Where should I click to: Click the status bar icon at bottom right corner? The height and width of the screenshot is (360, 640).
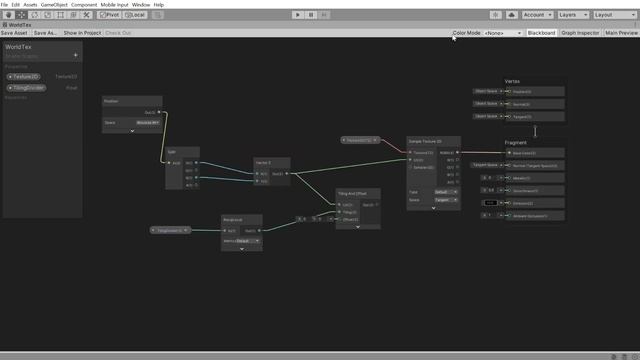pyautogui.click(x=635, y=356)
